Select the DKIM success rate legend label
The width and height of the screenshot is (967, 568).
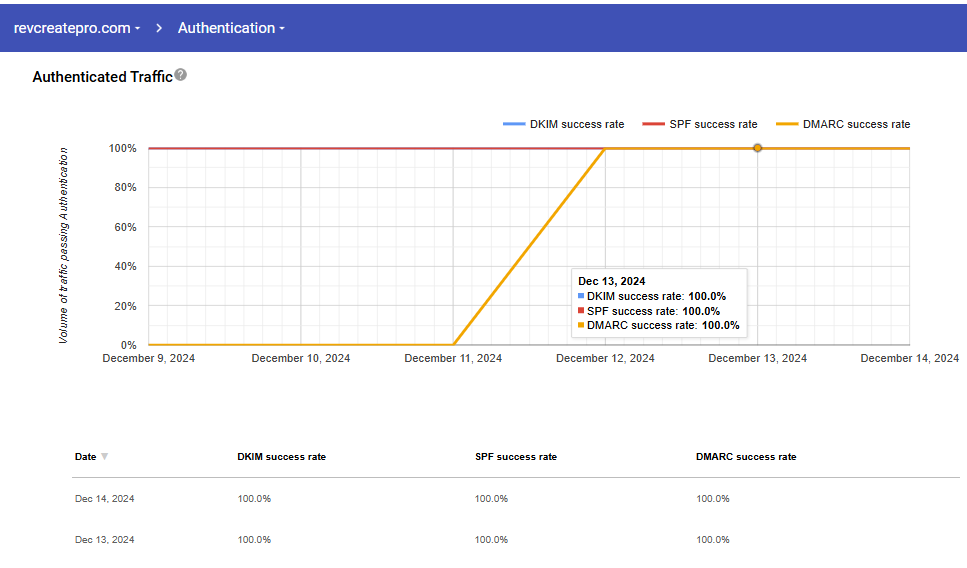579,125
